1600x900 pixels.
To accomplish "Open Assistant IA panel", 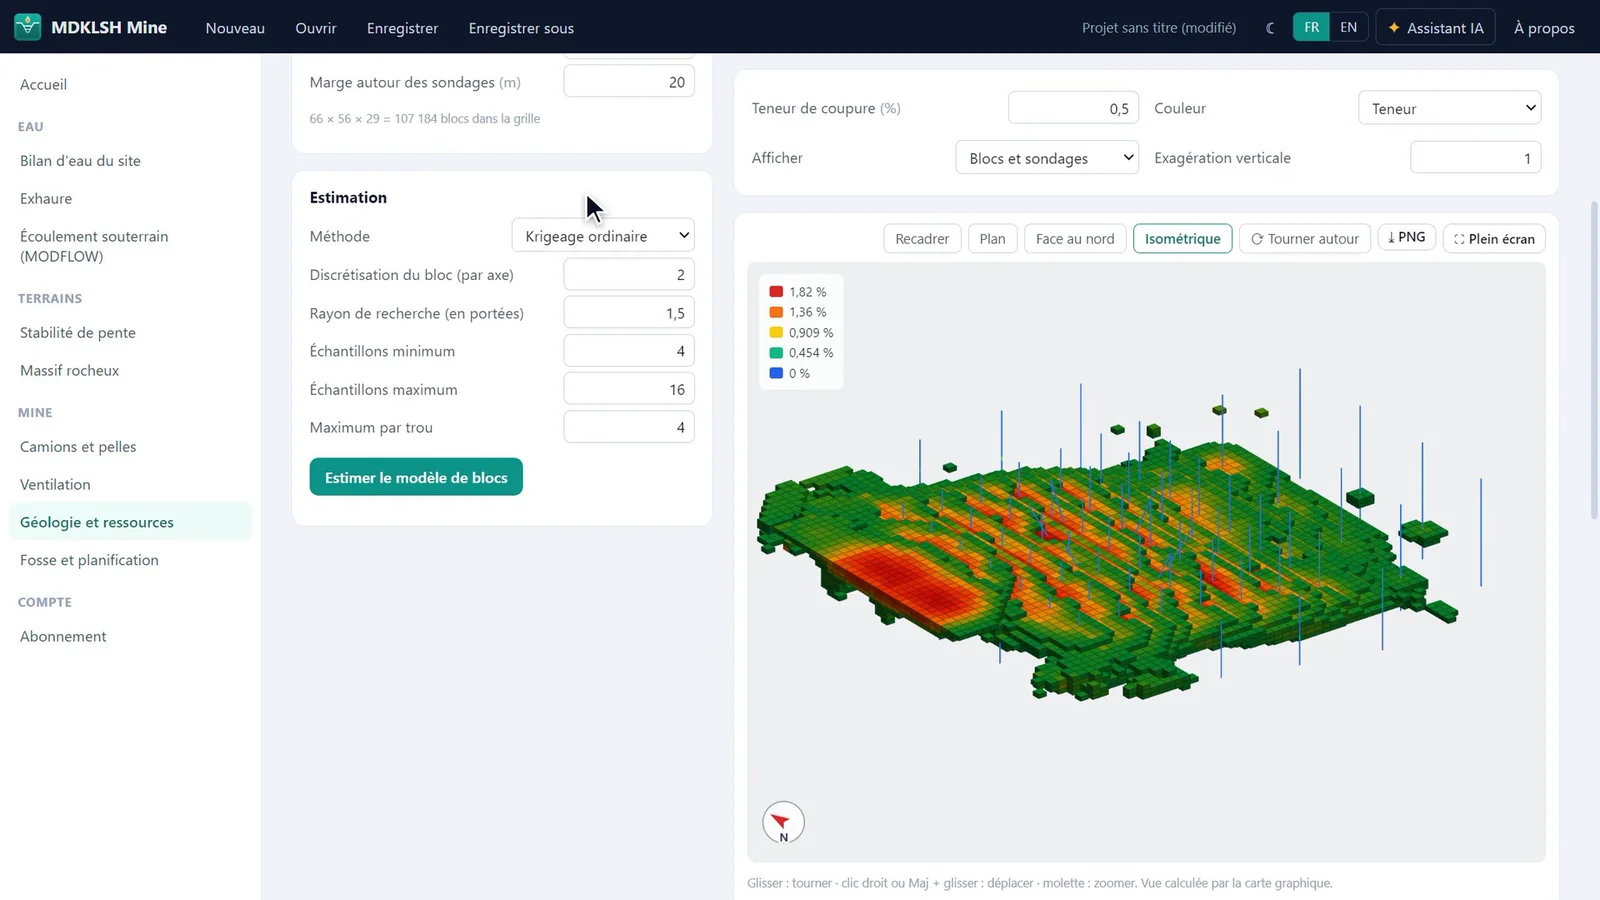I will (x=1435, y=28).
